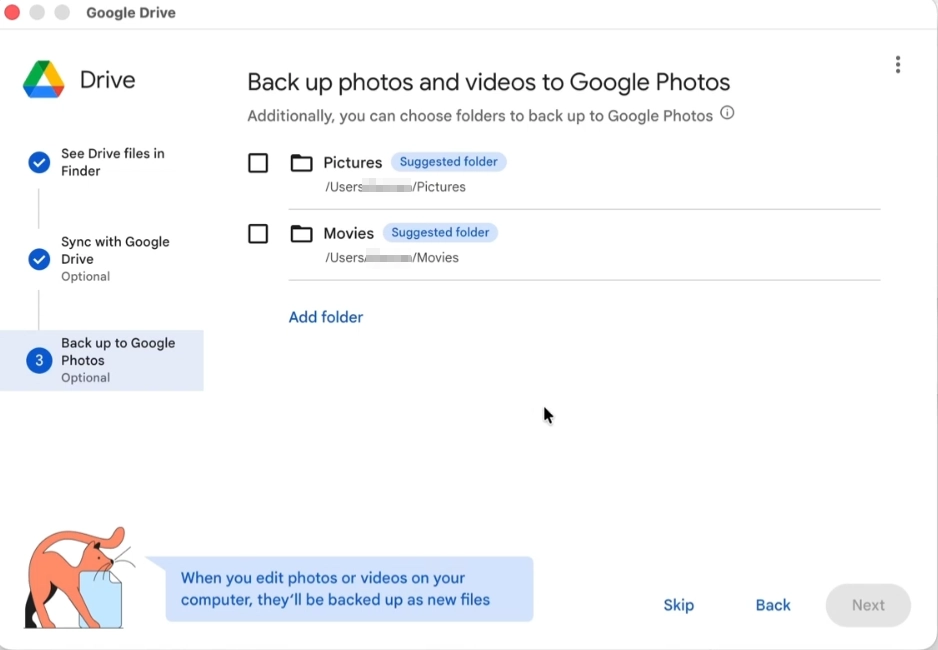The image size is (938, 650).
Task: Click the Back button
Action: click(x=773, y=605)
